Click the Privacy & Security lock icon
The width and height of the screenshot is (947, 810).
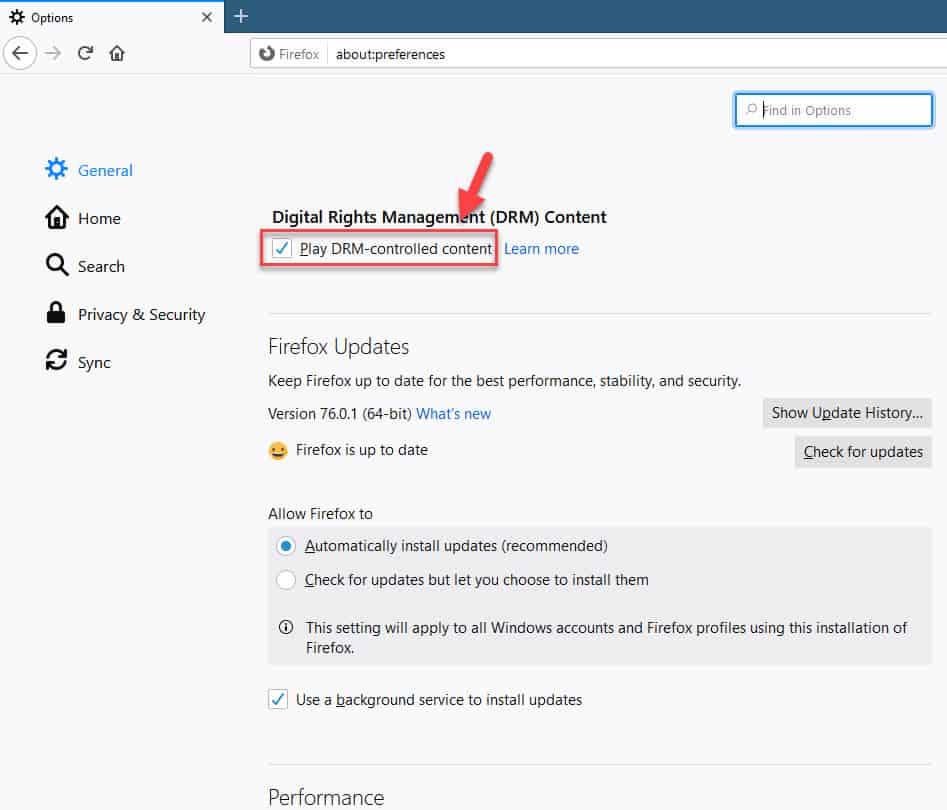[56, 313]
